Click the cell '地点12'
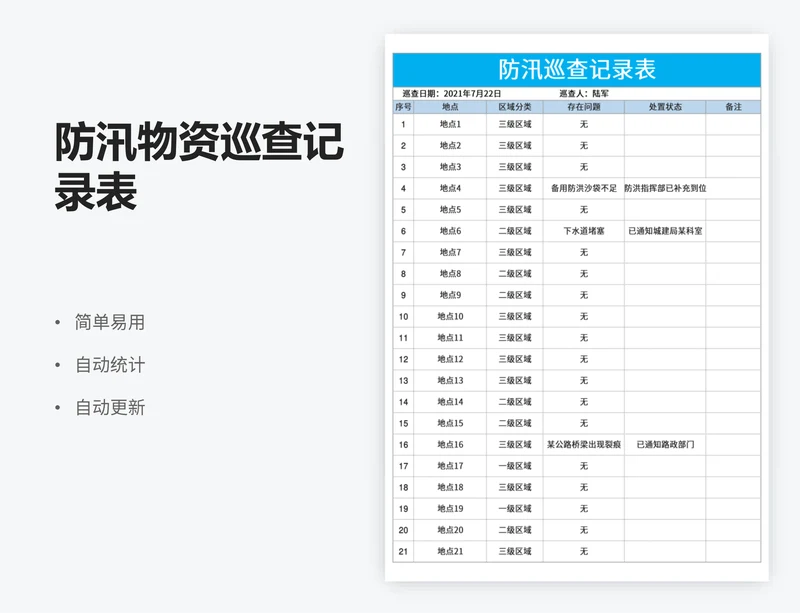 450,359
